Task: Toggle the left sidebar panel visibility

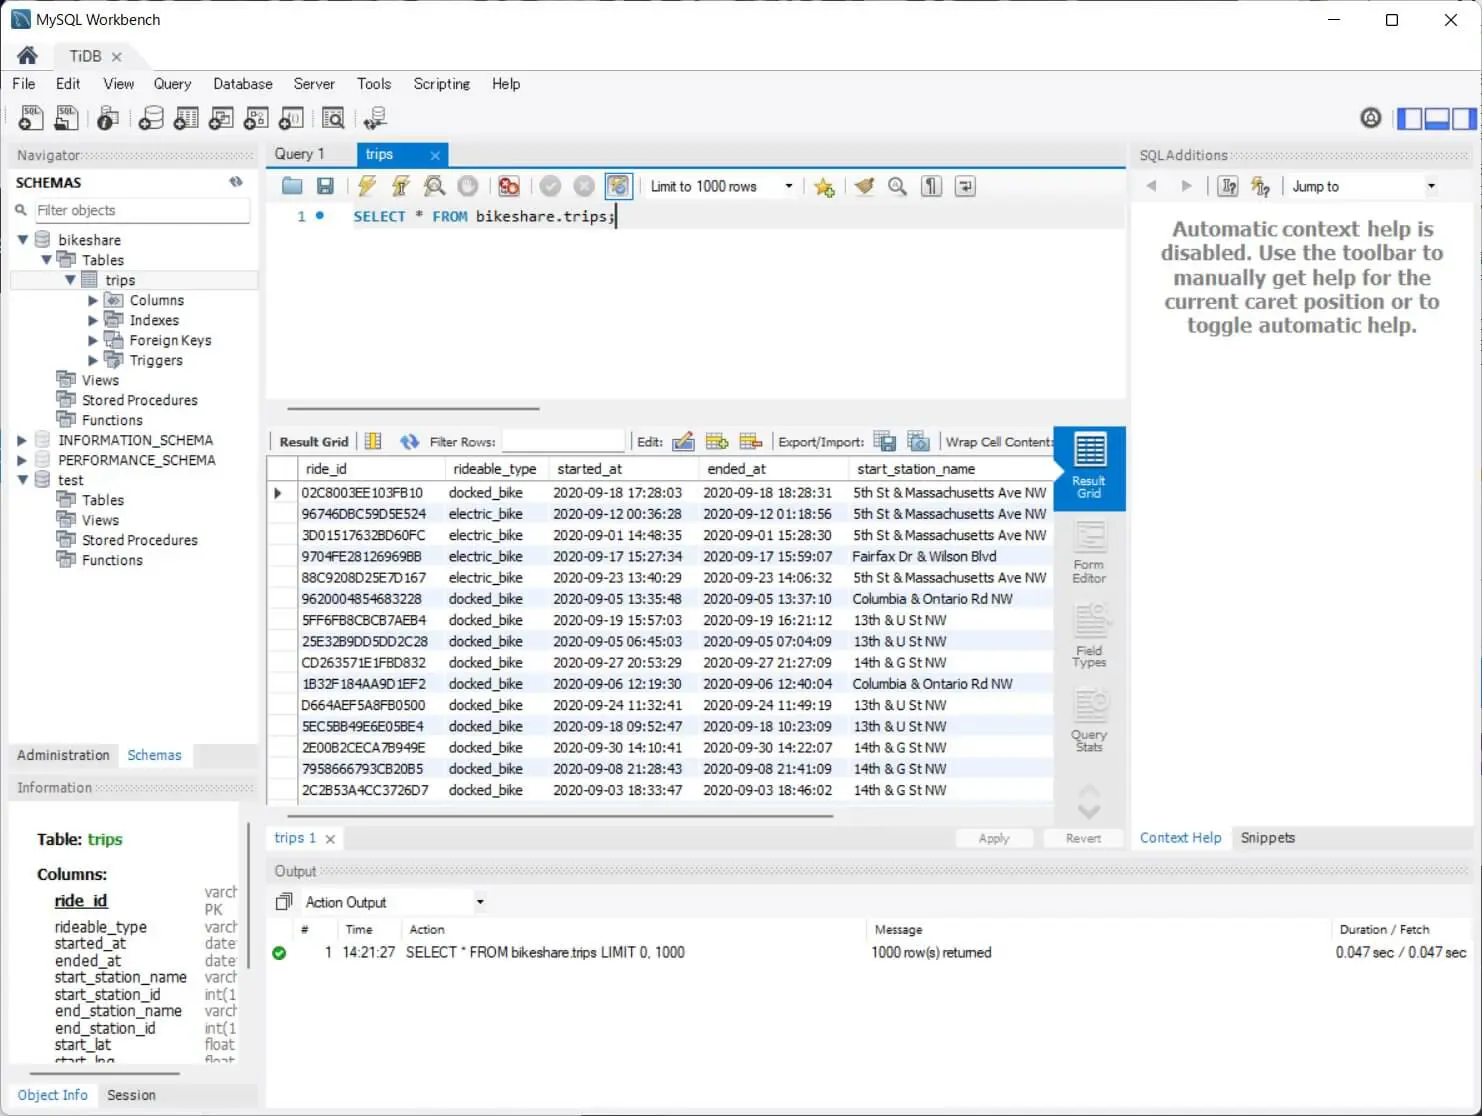Action: click(x=1410, y=119)
